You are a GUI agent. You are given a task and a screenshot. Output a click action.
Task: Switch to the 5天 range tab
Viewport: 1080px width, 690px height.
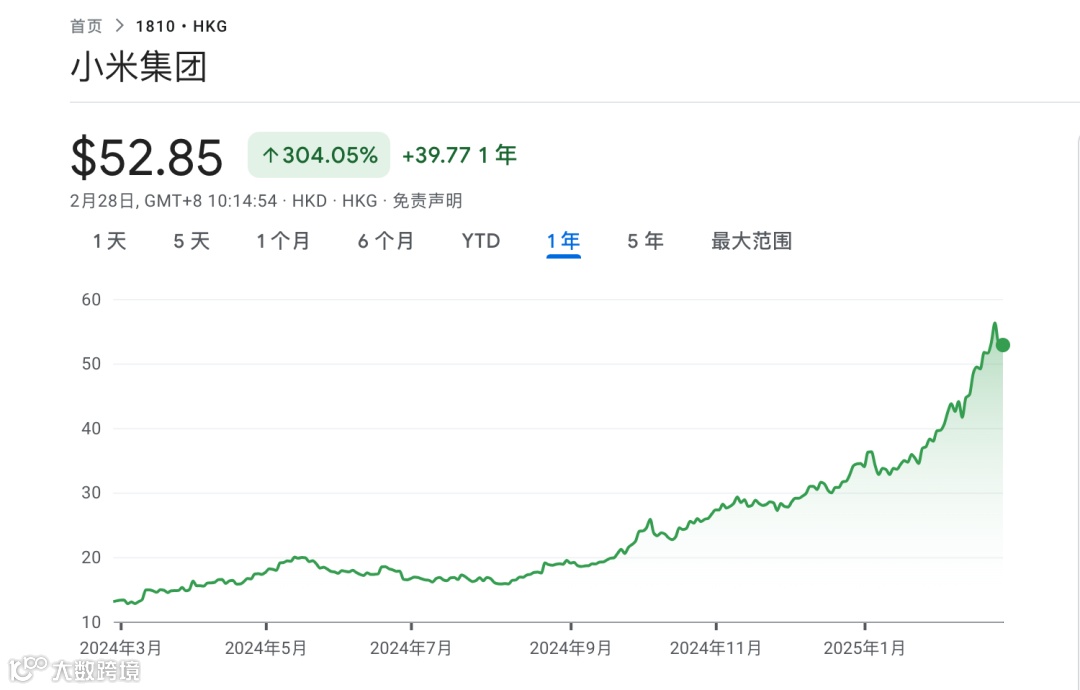(x=191, y=241)
